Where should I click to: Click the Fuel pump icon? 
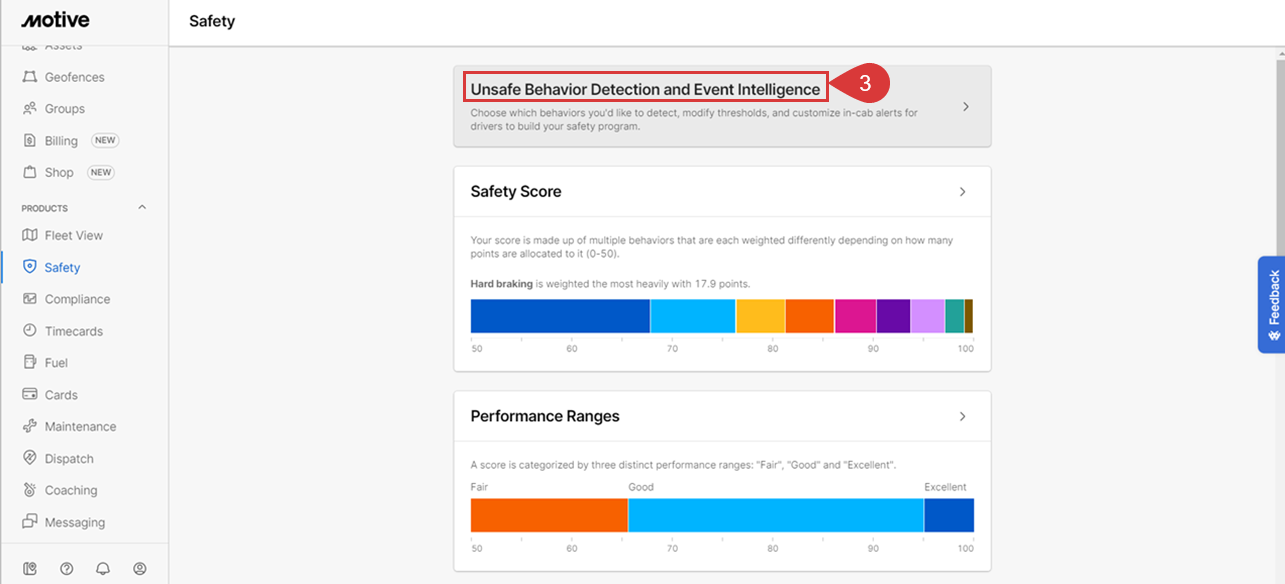[x=30, y=363]
